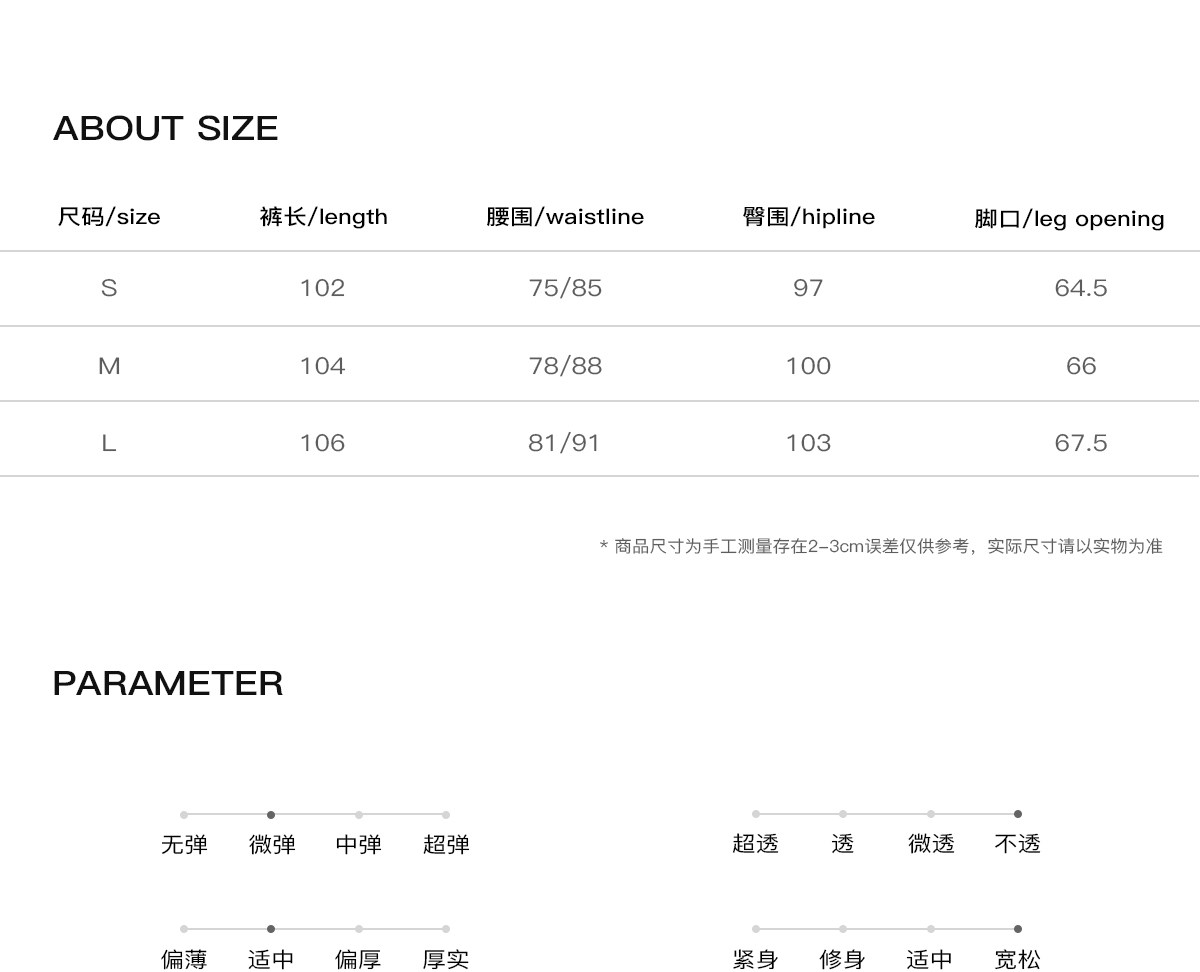Viewport: 1200px width, 972px height.
Task: Click the 臀围/hipline column header
Action: coord(808,217)
